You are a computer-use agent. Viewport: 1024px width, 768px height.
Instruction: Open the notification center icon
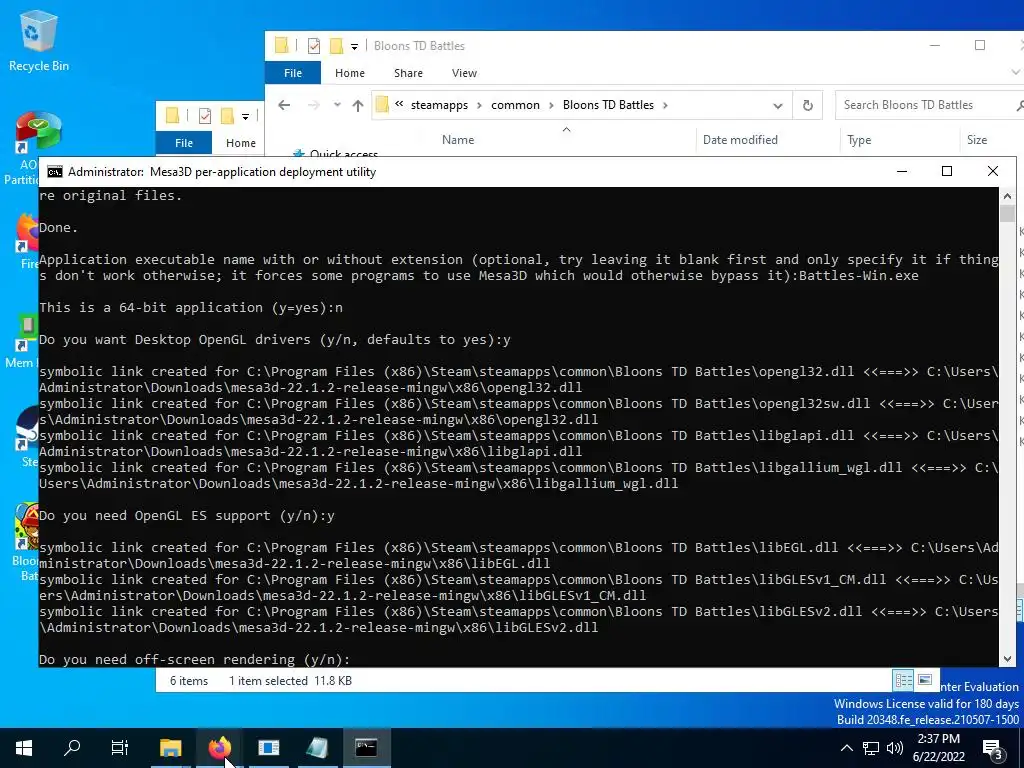[x=993, y=748]
